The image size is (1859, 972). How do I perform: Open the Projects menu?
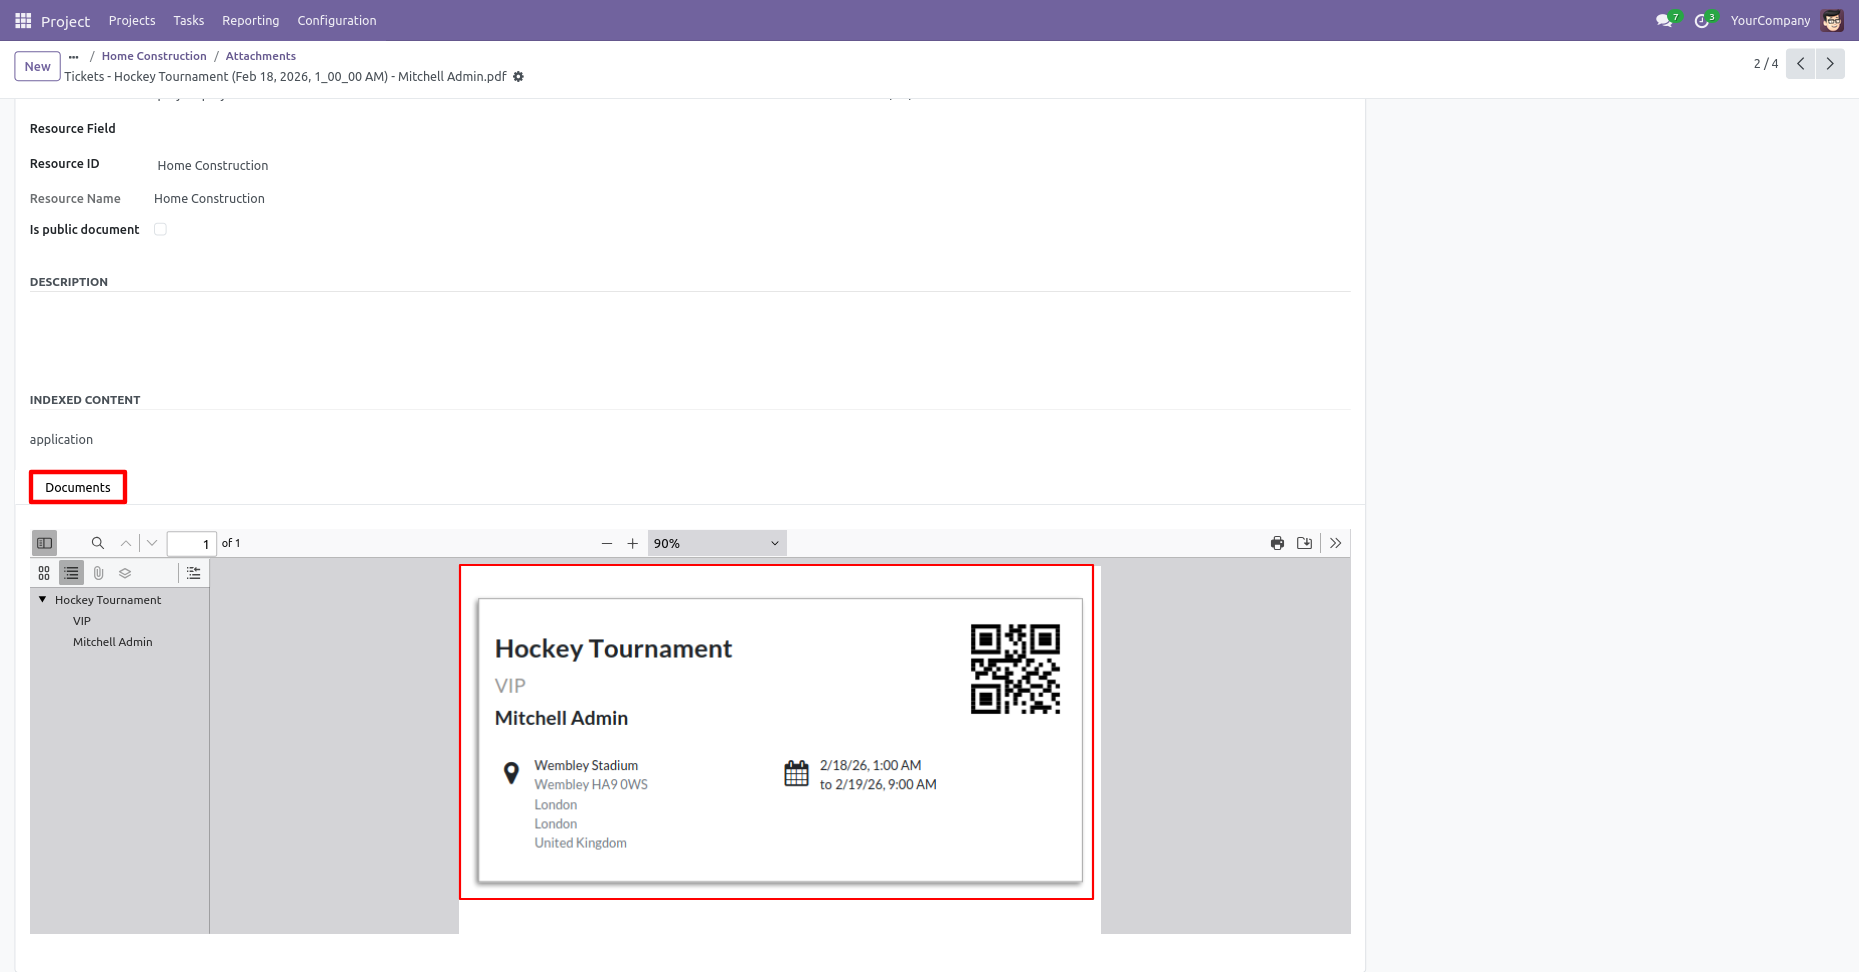click(132, 20)
